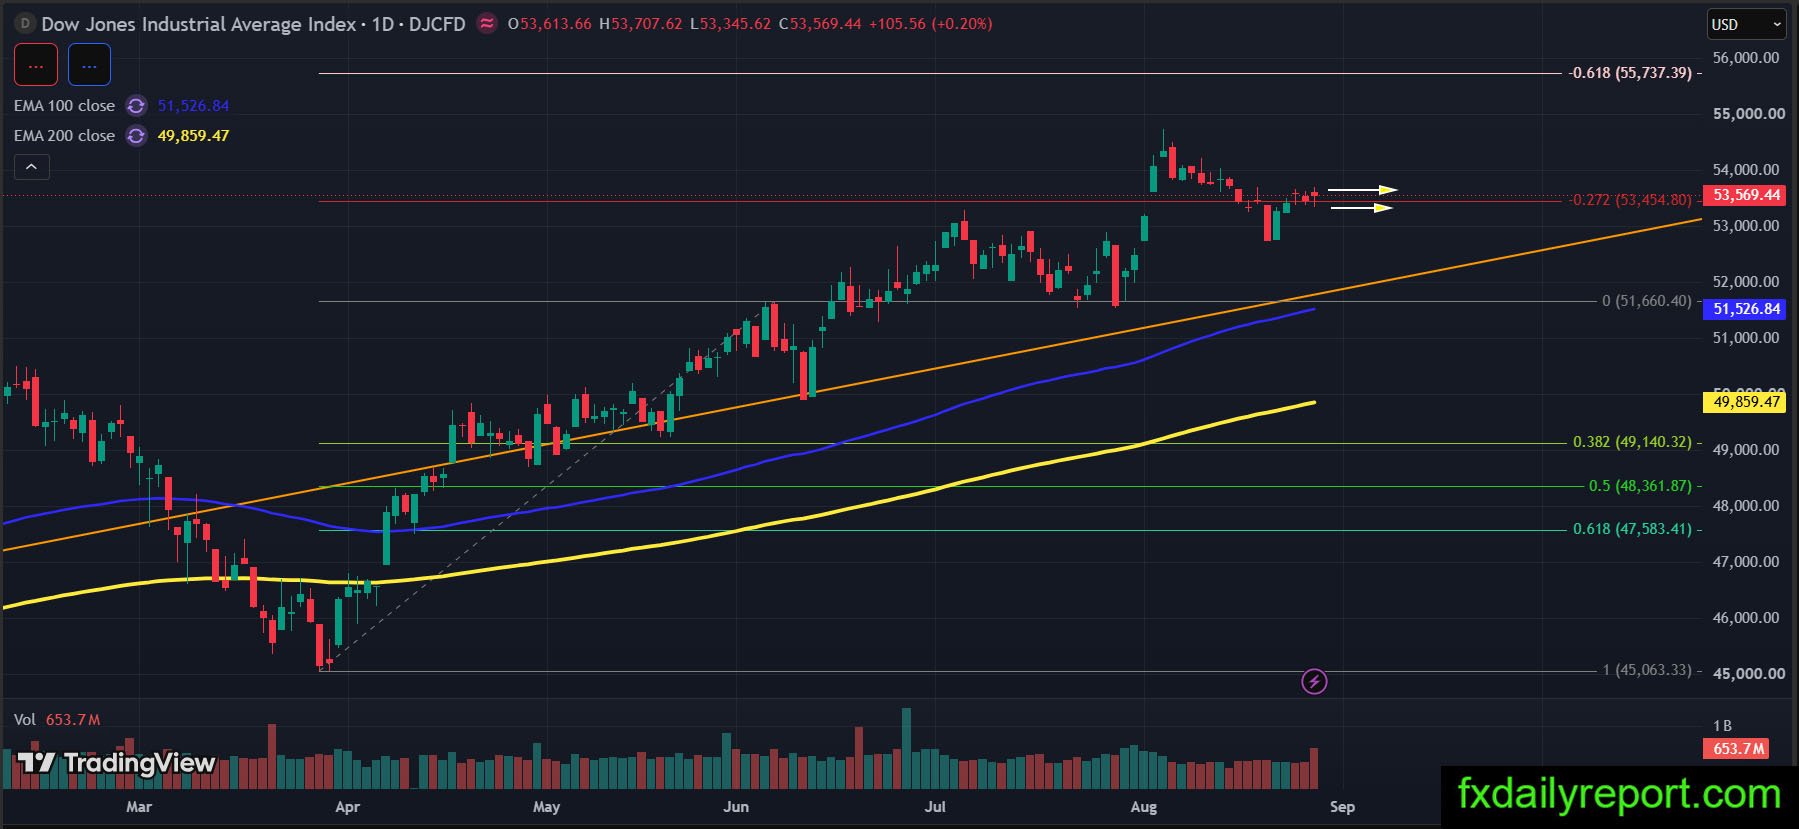Screen dimensions: 1799x829
Task: Click the 48,000.00 price axis label
Action: click(x=1746, y=506)
